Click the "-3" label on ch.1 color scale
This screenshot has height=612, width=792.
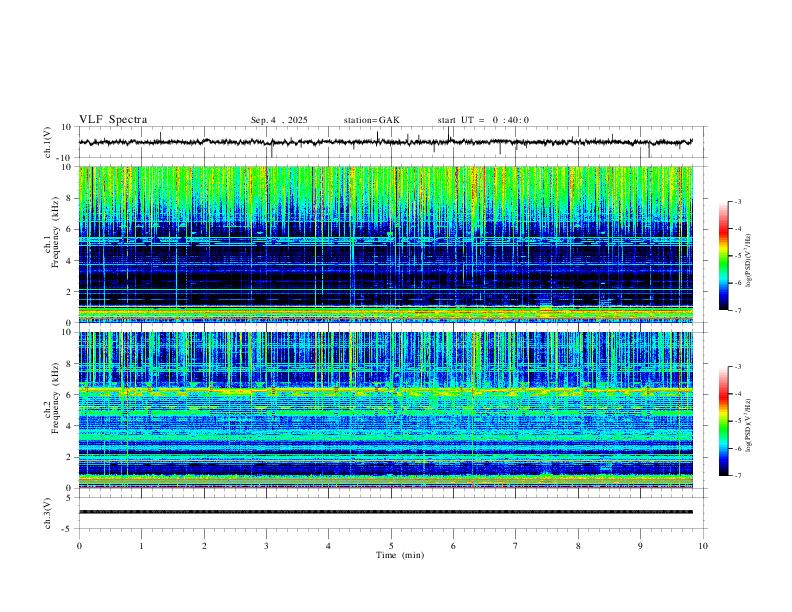click(737, 201)
